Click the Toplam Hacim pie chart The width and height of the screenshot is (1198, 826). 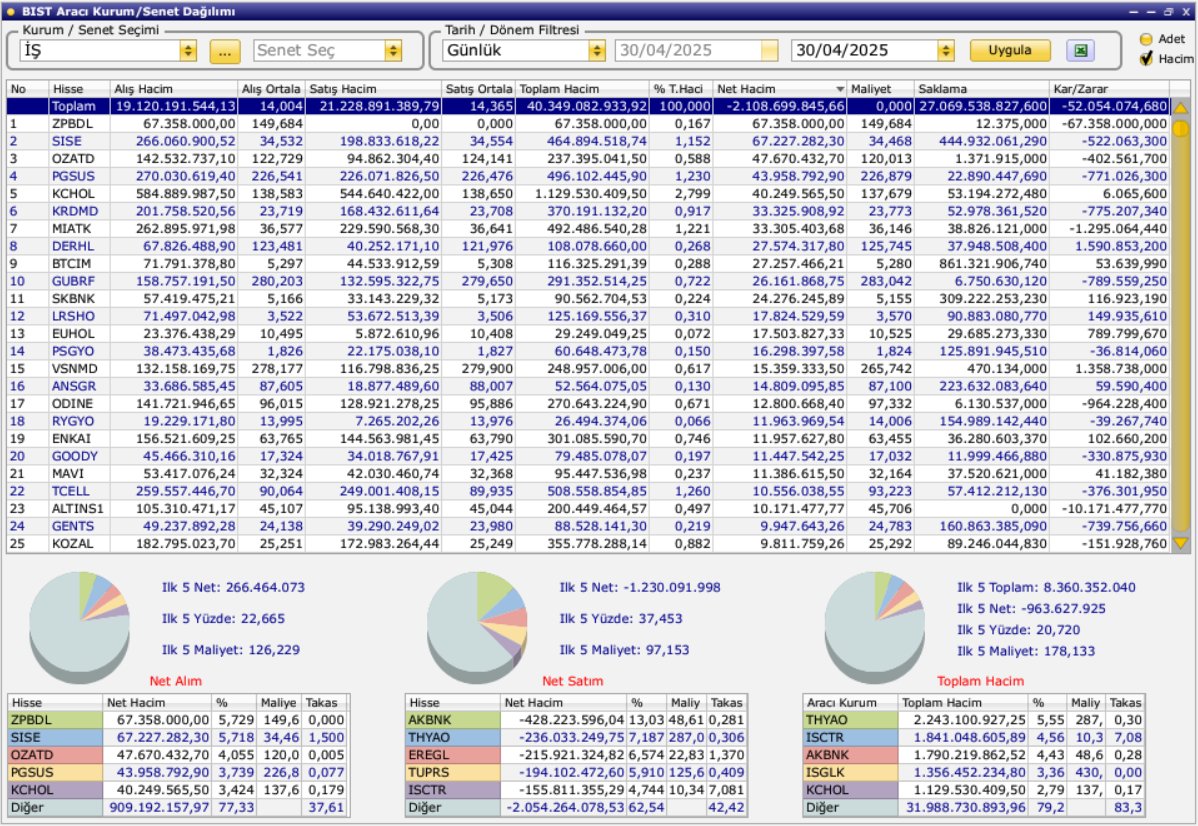[875, 627]
